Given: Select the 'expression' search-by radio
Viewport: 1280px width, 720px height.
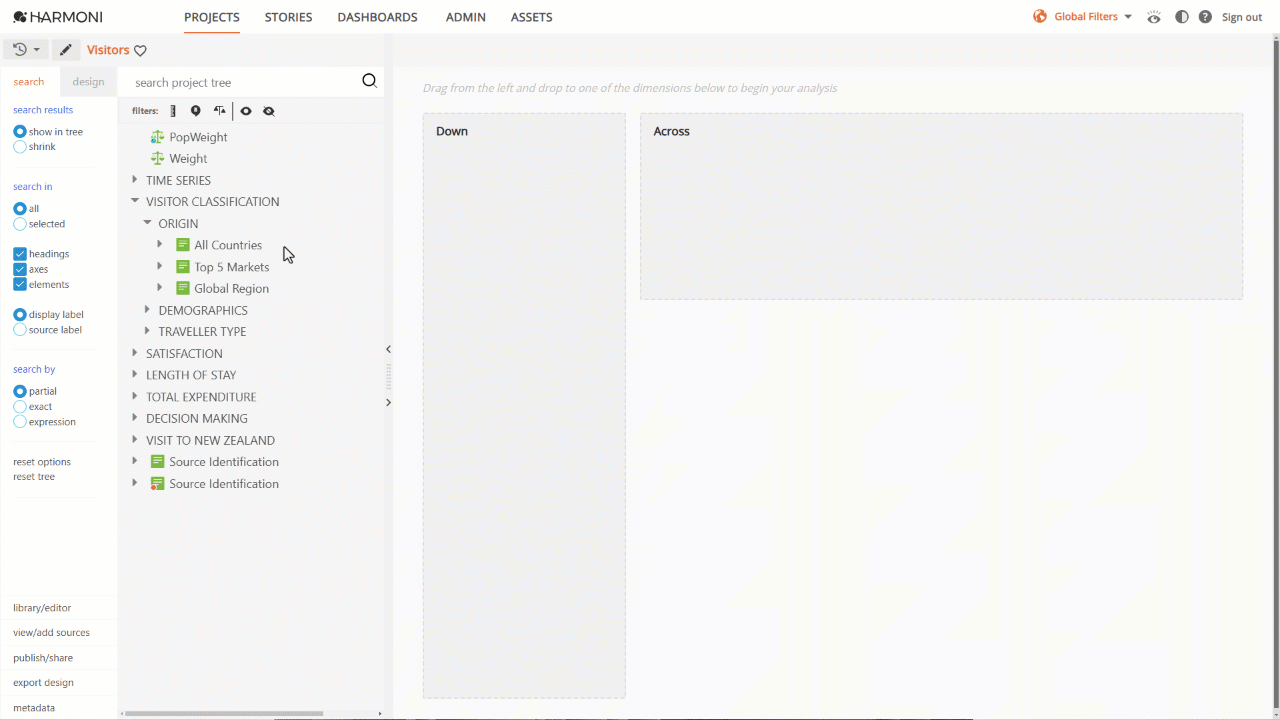Looking at the screenshot, I should point(20,422).
